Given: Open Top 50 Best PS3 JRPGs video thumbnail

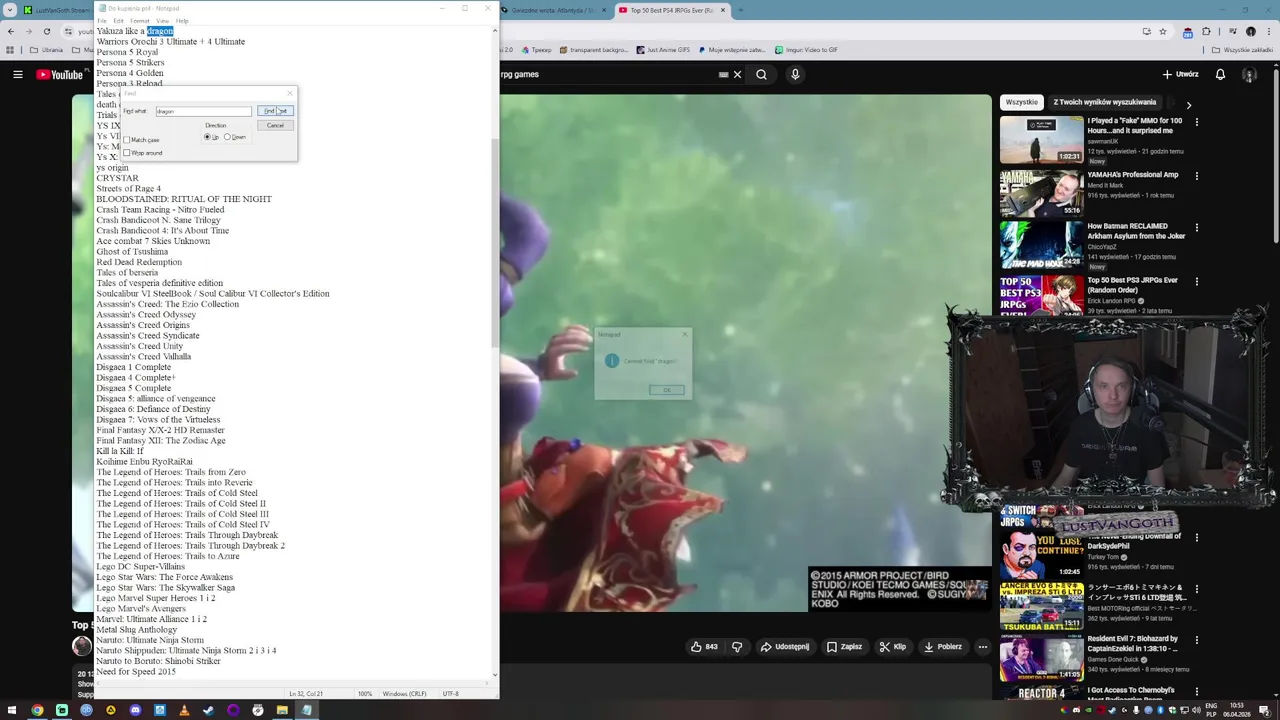Looking at the screenshot, I should (x=1041, y=296).
